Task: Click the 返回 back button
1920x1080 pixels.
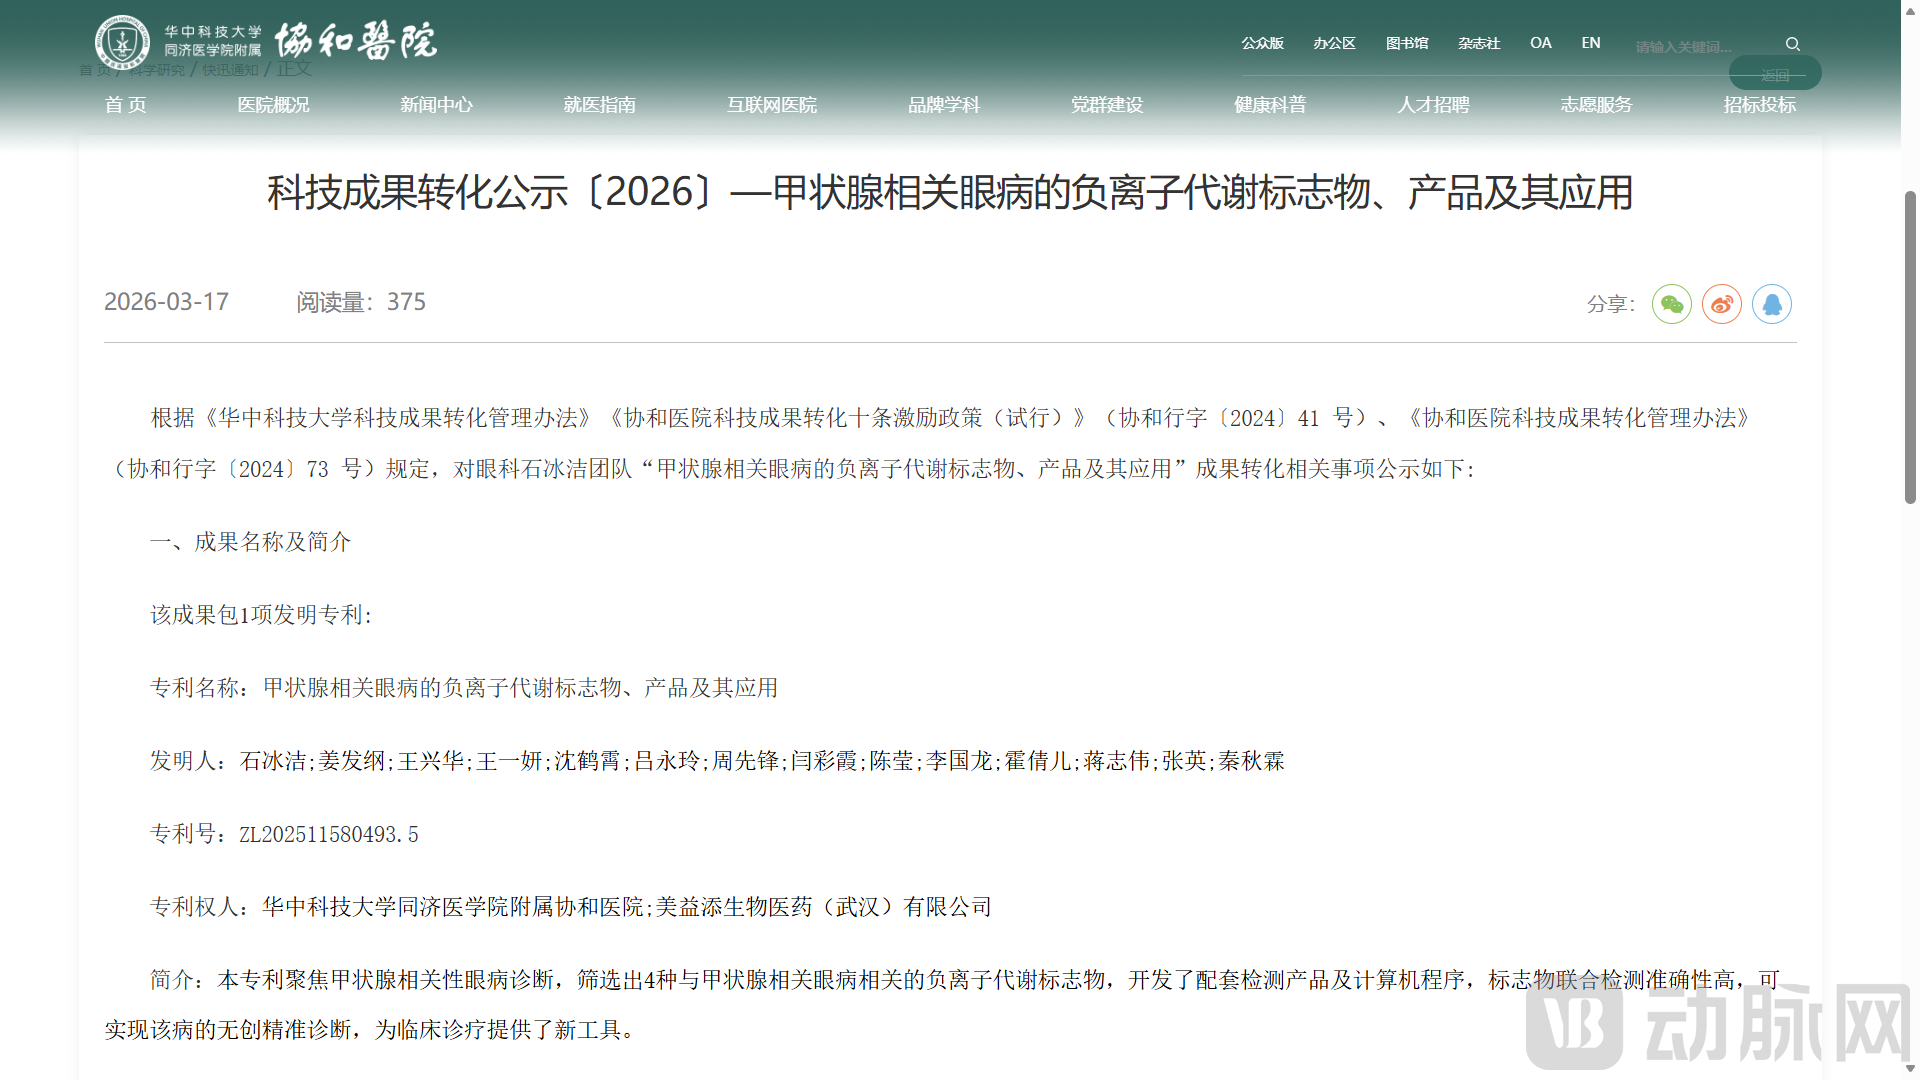Action: (1774, 73)
